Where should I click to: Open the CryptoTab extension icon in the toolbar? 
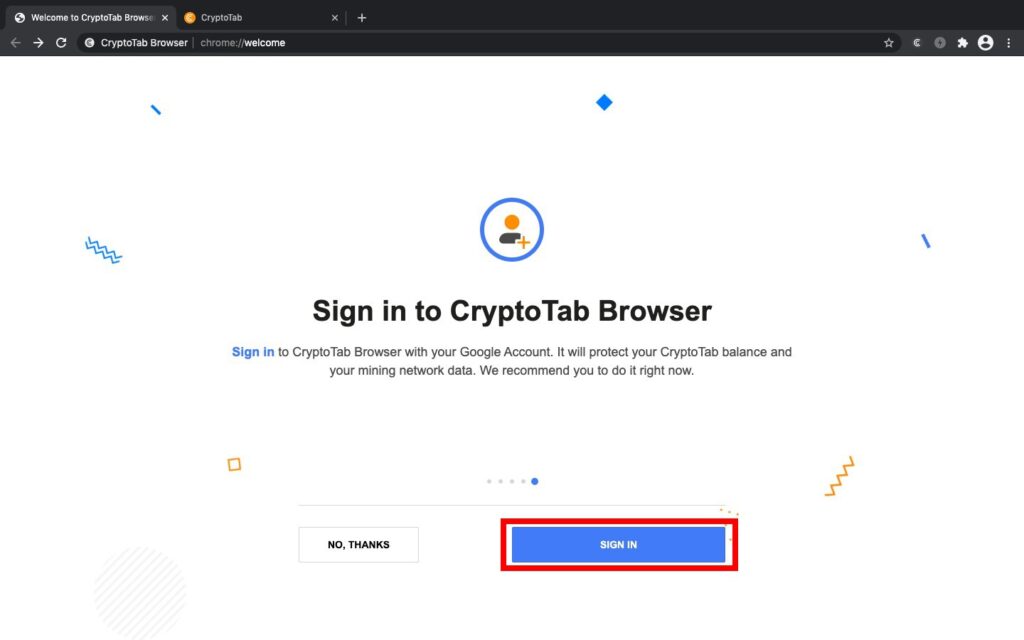coord(917,42)
